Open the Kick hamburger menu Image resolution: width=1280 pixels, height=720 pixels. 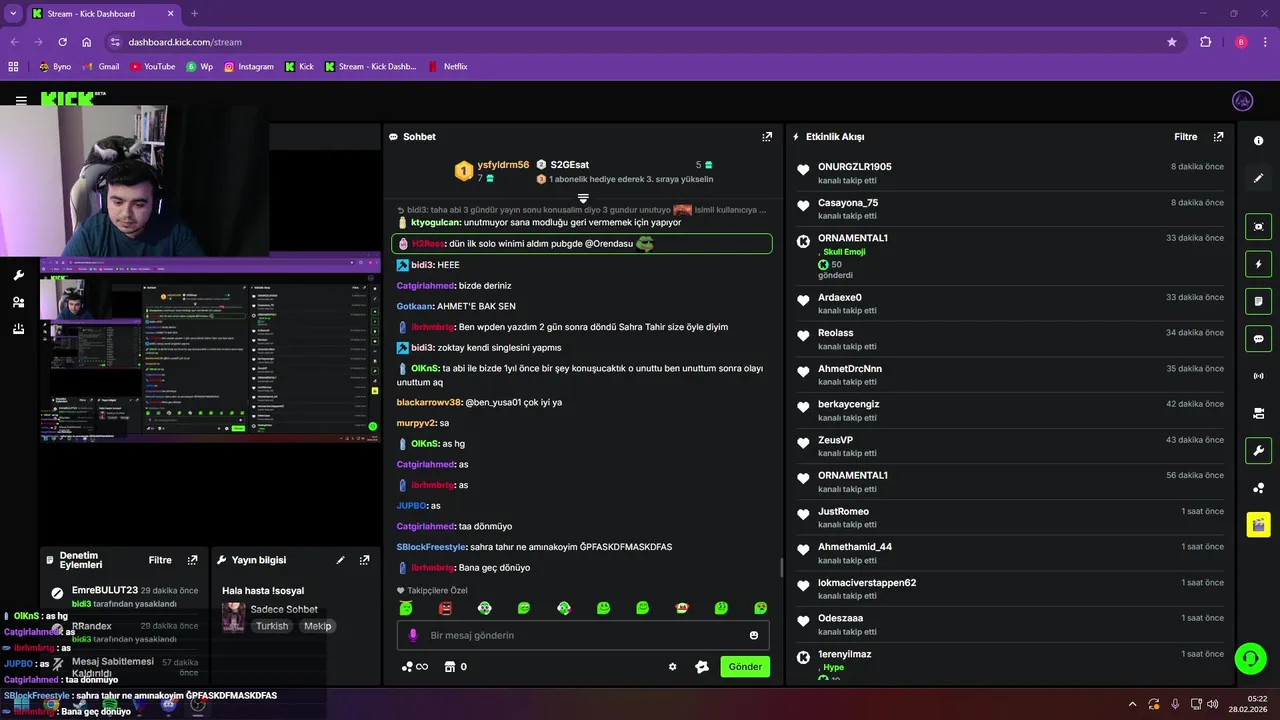21,100
